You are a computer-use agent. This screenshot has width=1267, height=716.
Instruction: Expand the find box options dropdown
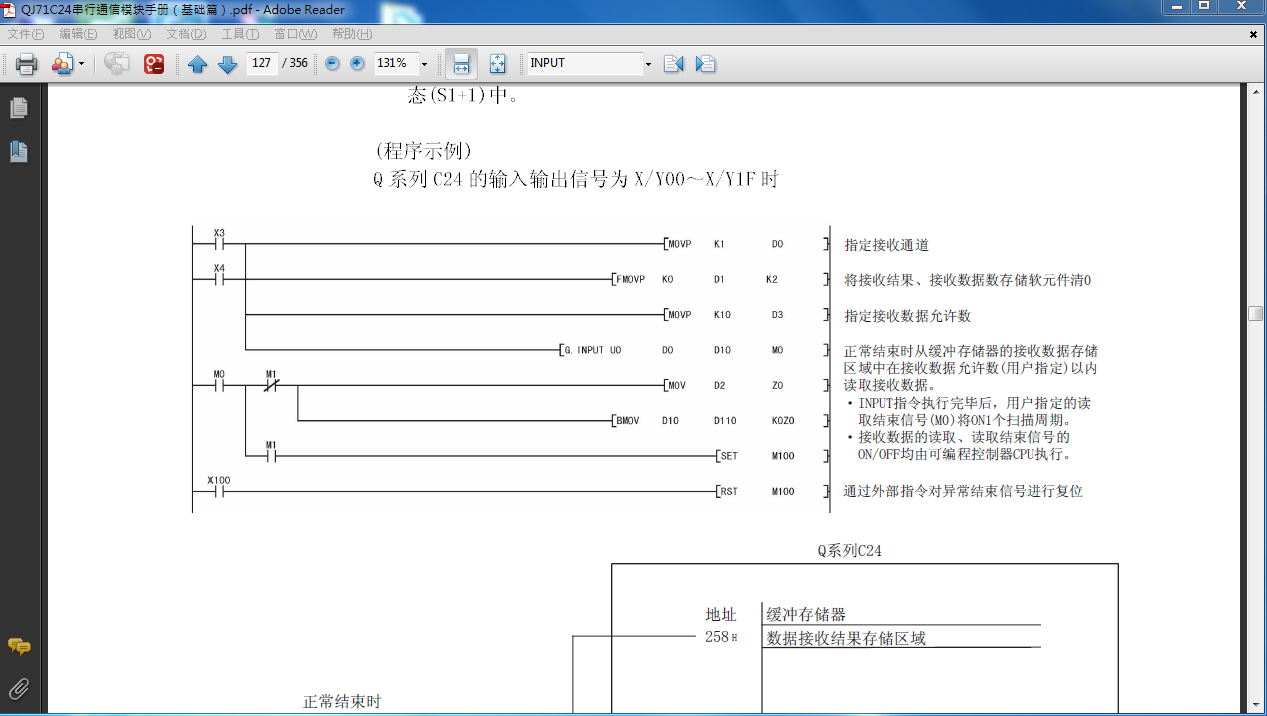[648, 64]
